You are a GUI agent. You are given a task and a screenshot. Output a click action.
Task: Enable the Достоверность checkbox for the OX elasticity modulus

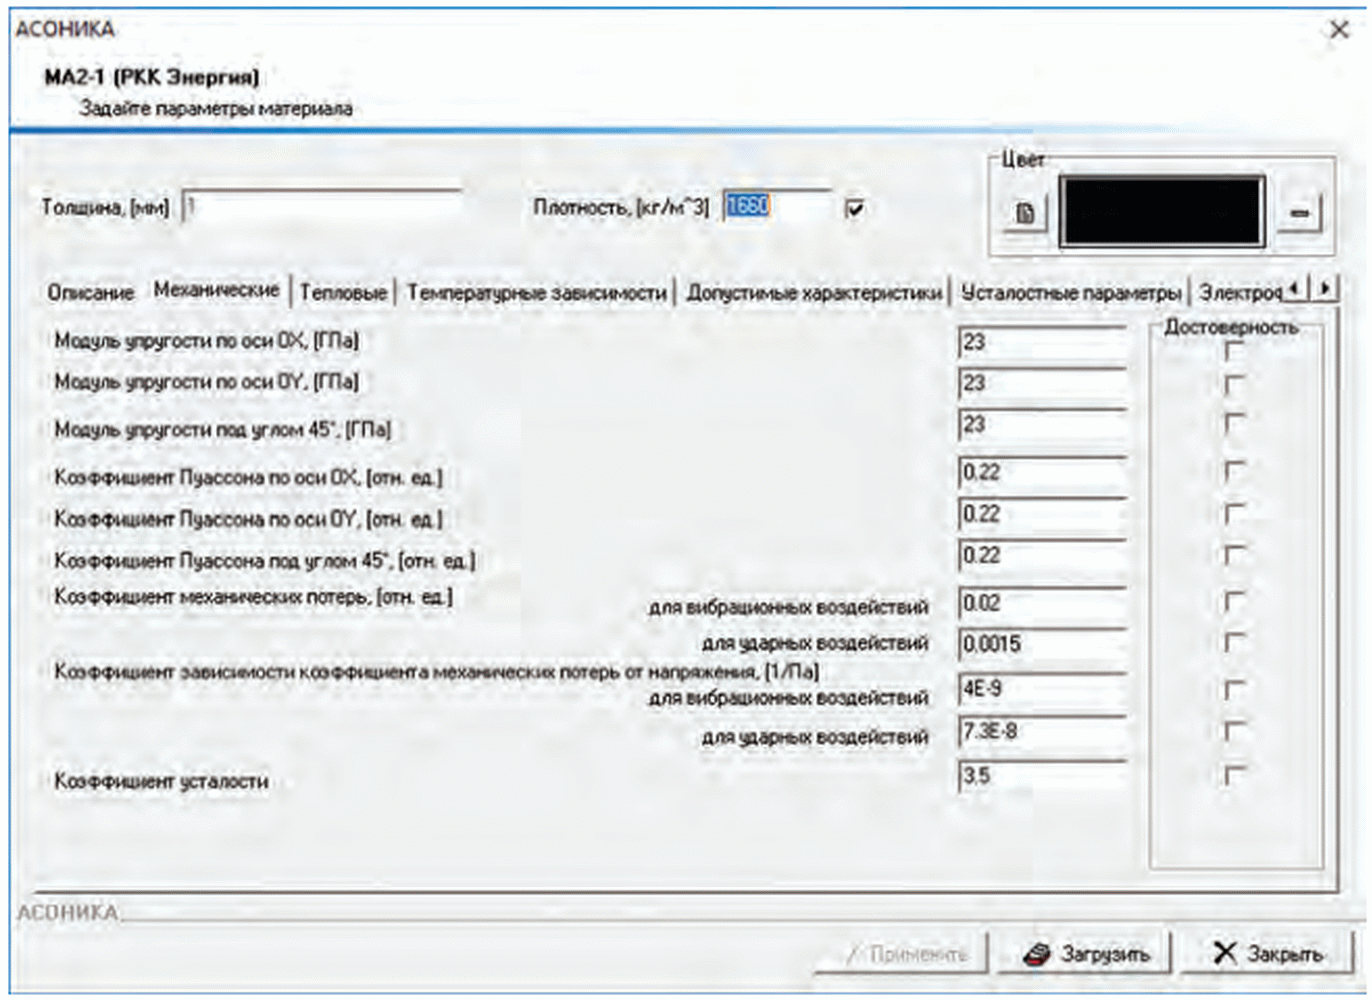point(1234,350)
